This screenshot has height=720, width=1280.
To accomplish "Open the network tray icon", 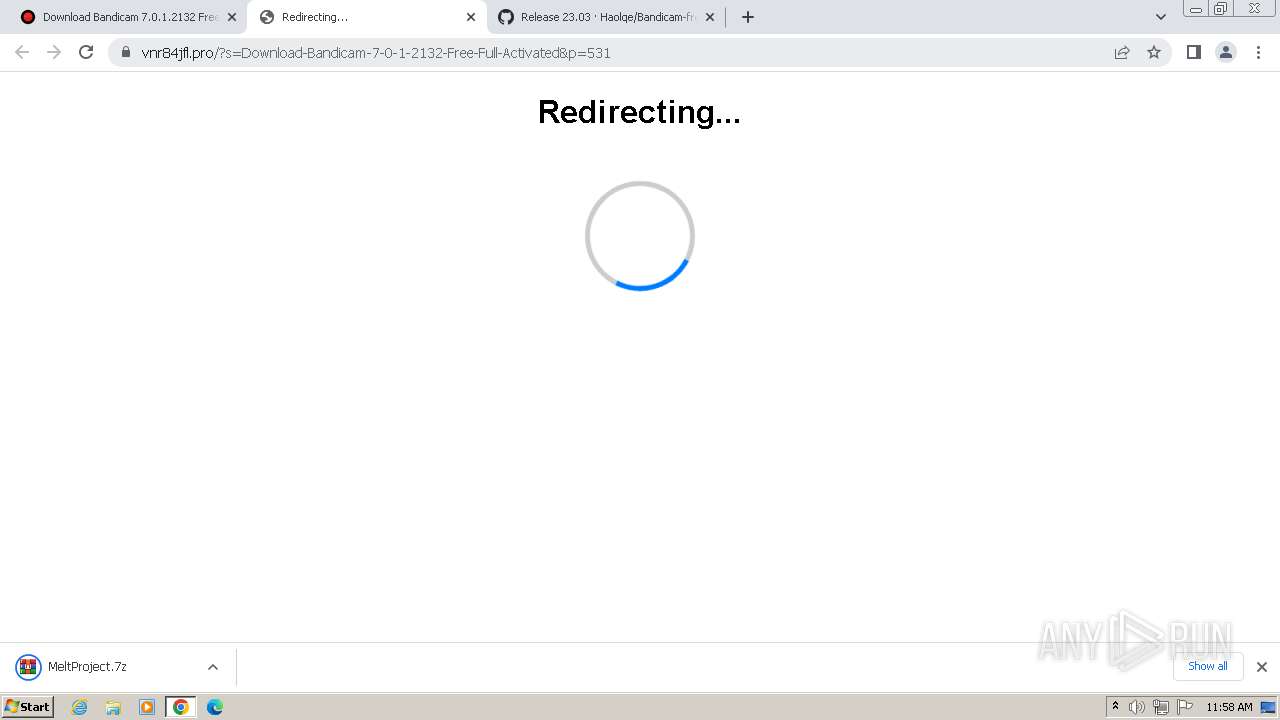I will [x=1161, y=707].
